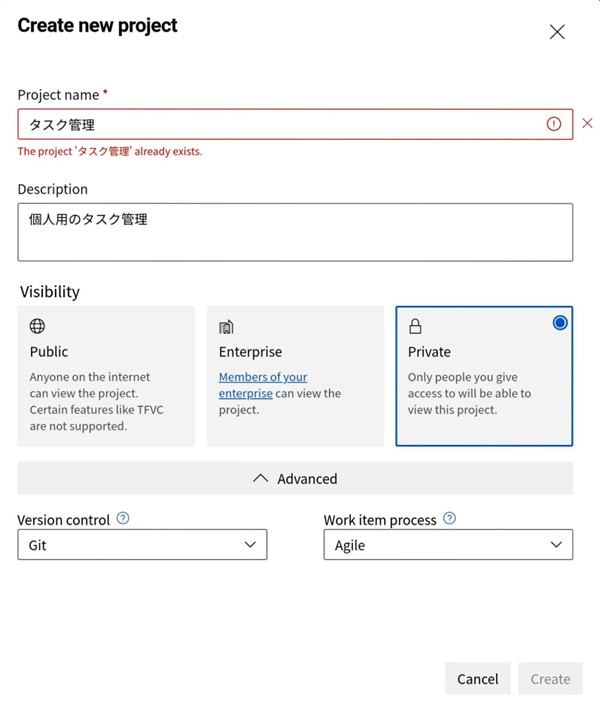
Task: Choose Public visibility option
Action: [x=106, y=375]
